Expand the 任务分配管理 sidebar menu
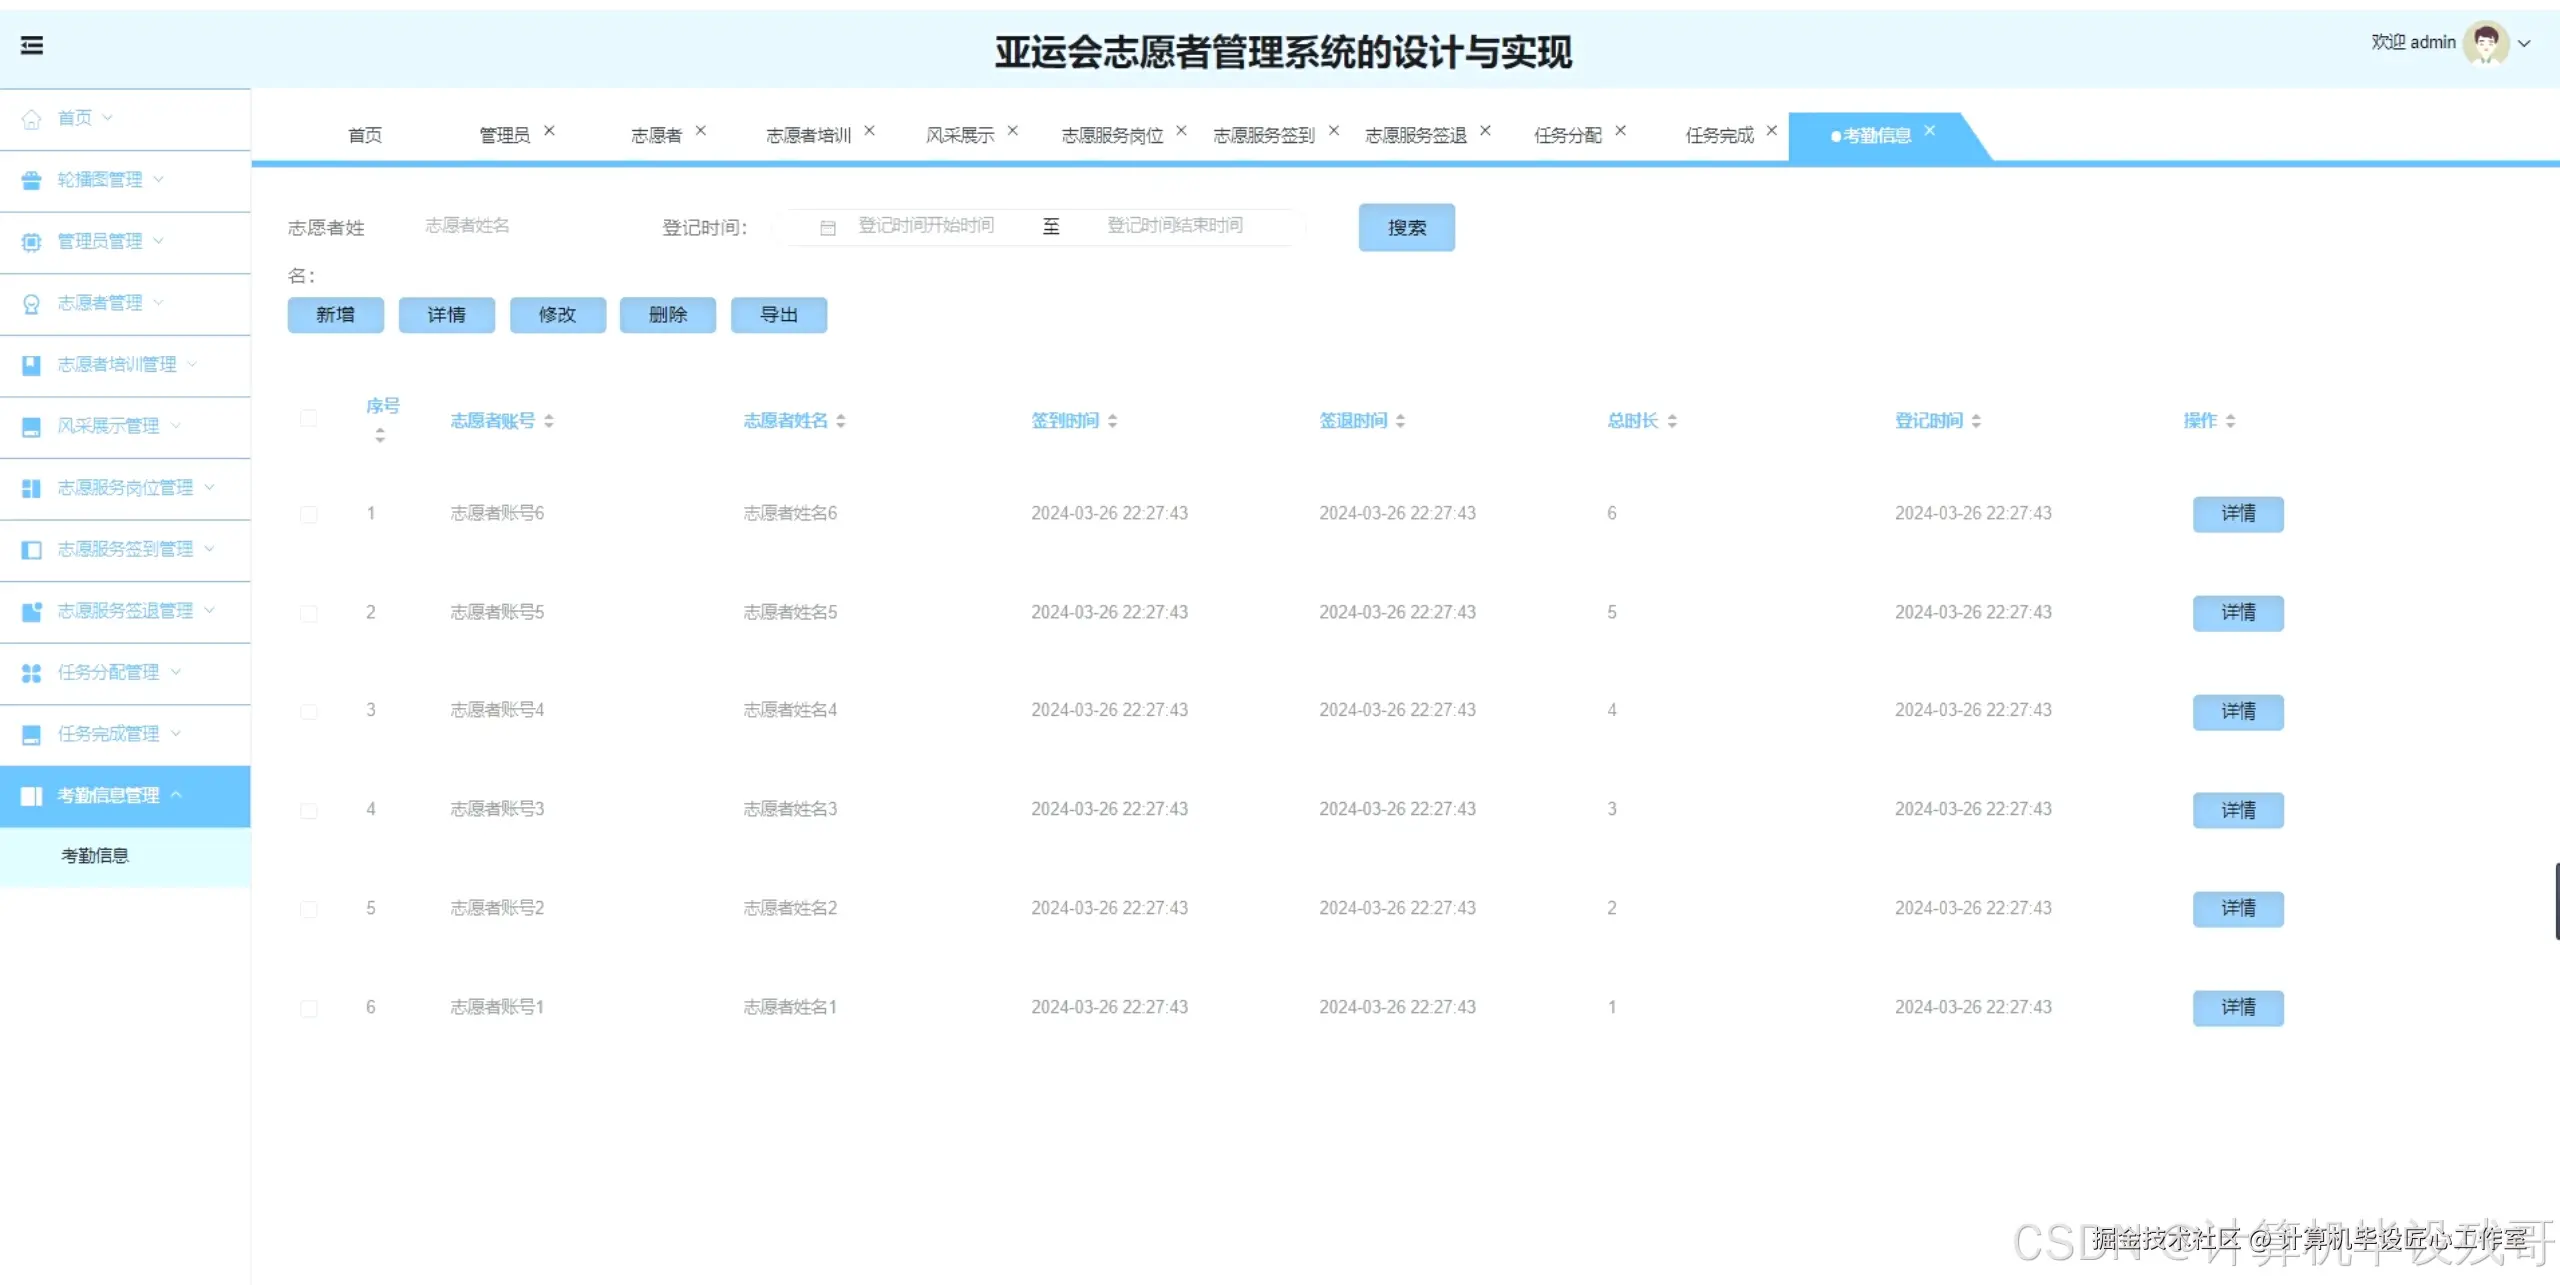This screenshot has width=2560, height=1285. coord(107,672)
